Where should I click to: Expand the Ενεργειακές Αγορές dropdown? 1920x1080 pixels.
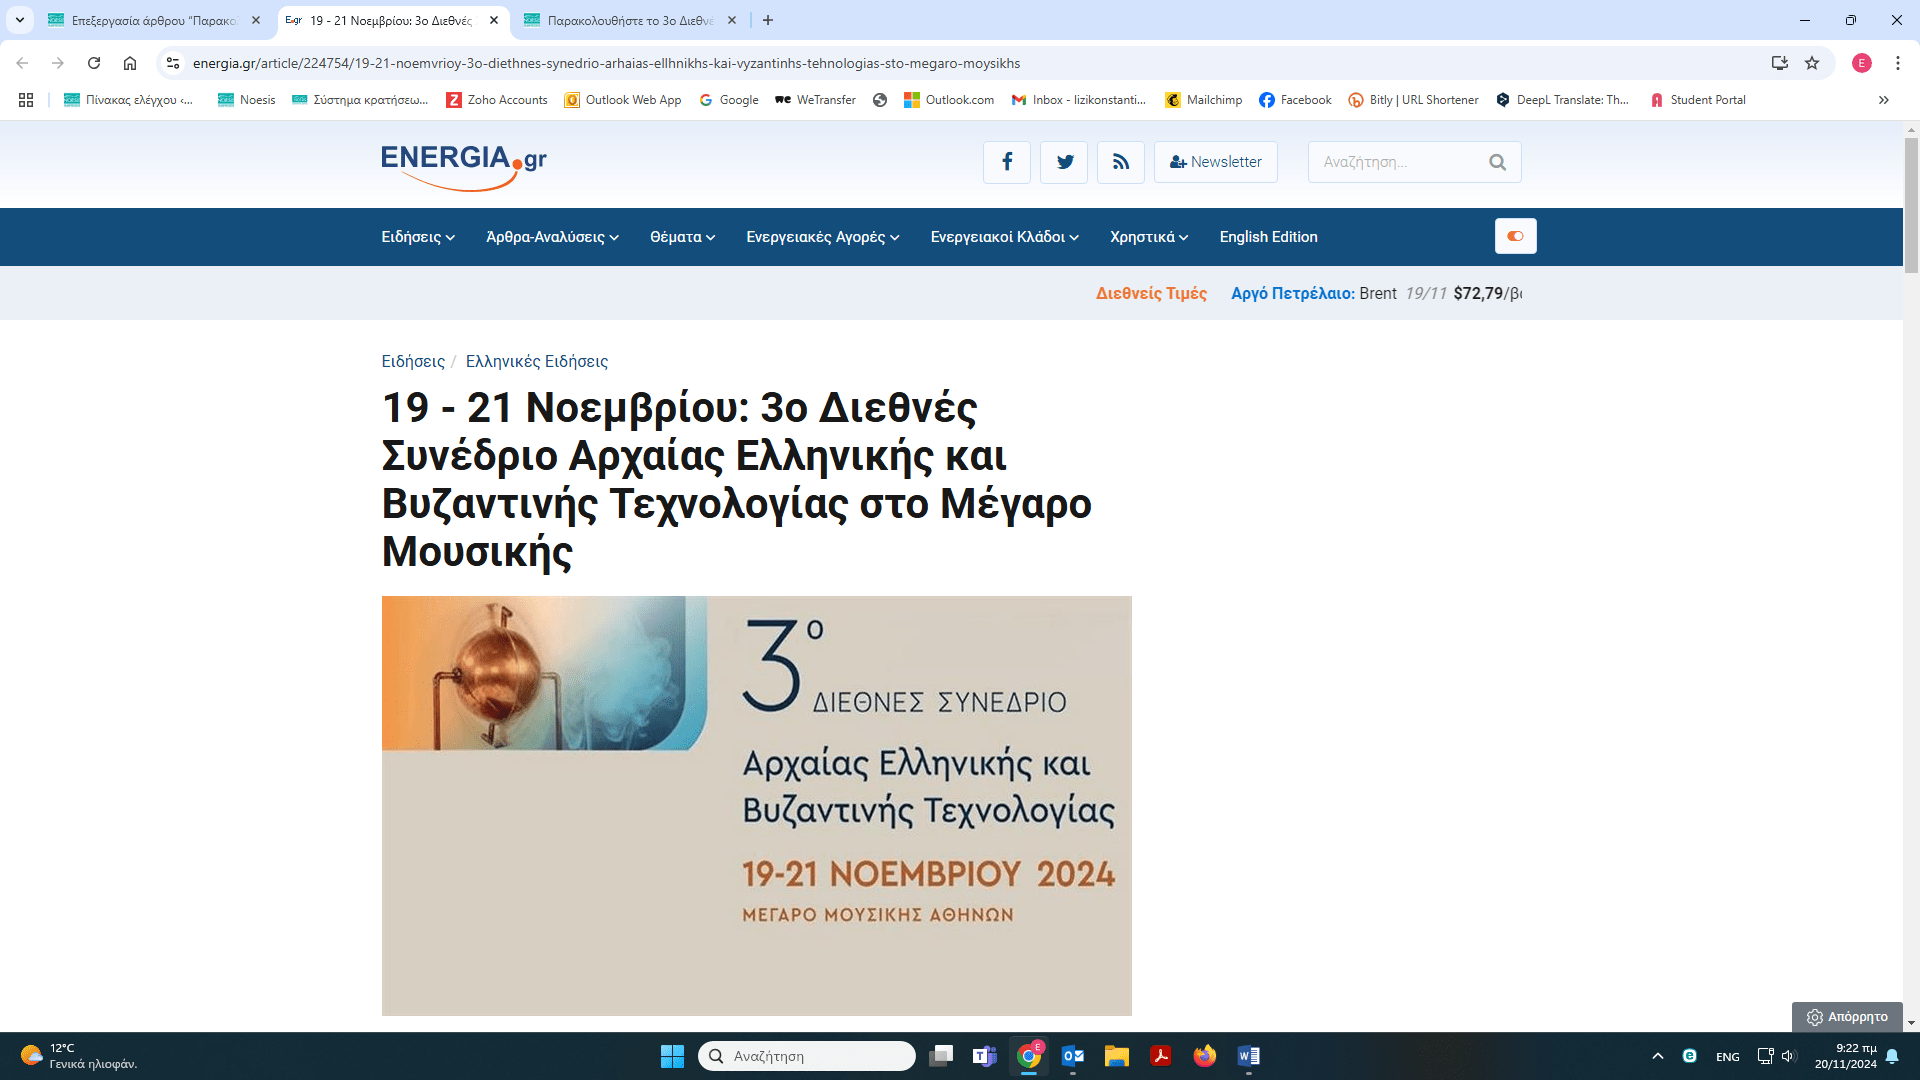click(822, 237)
